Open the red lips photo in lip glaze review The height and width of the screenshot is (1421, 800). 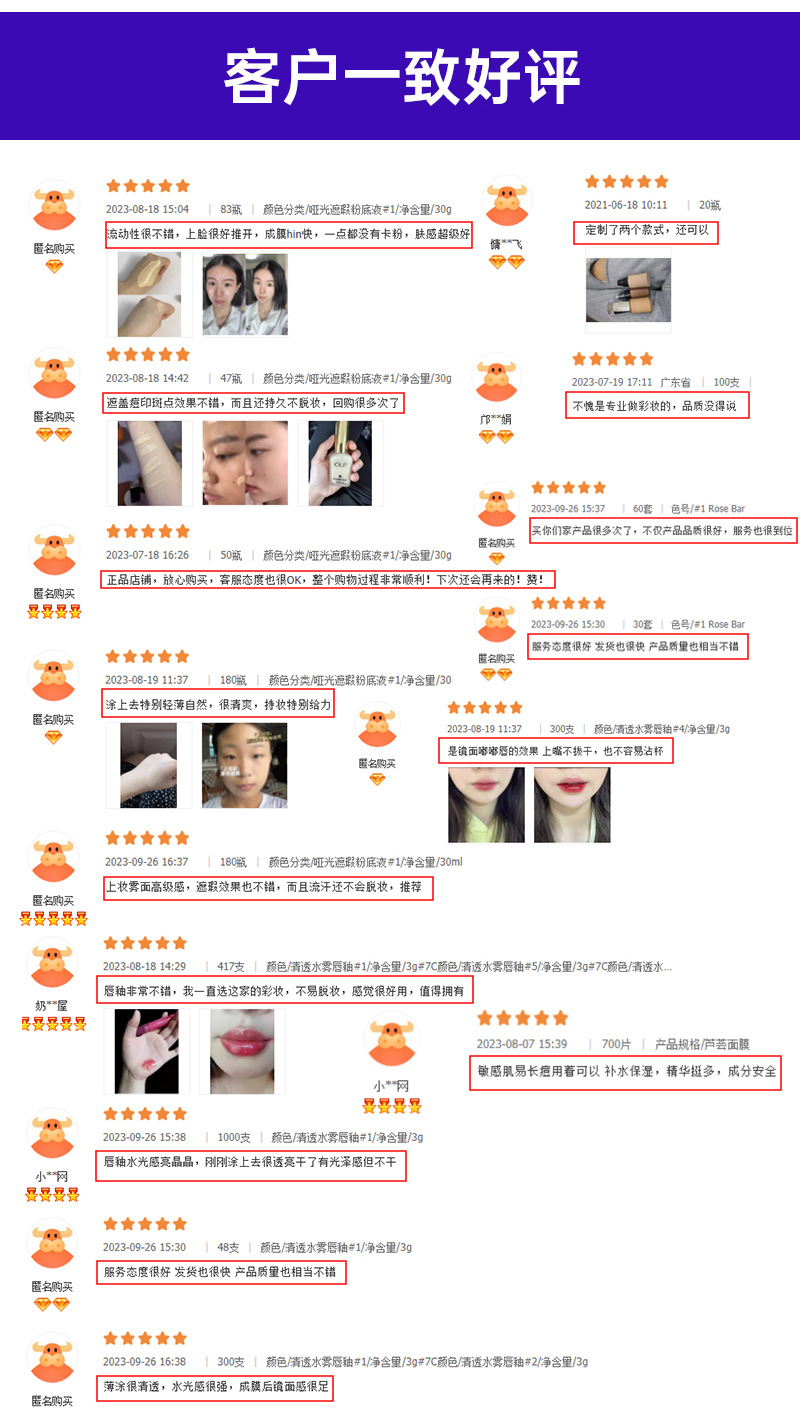click(243, 1051)
